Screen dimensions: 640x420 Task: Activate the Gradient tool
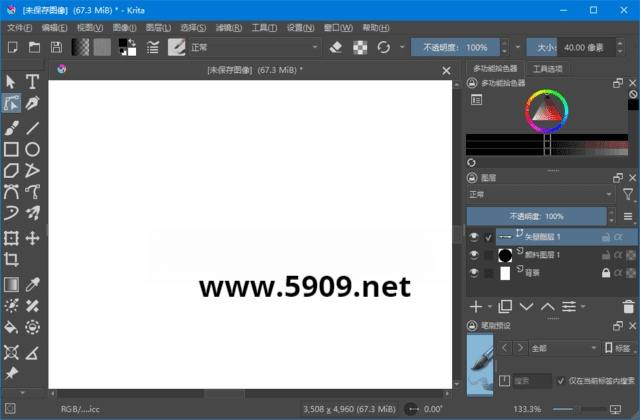[x=11, y=284]
